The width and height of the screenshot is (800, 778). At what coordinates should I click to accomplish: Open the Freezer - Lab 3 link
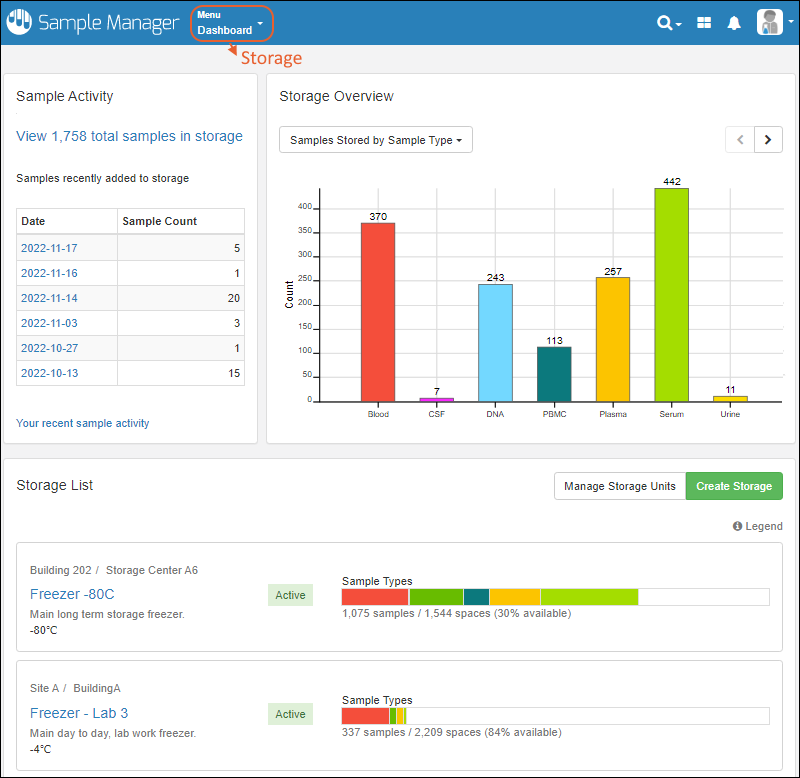79,713
